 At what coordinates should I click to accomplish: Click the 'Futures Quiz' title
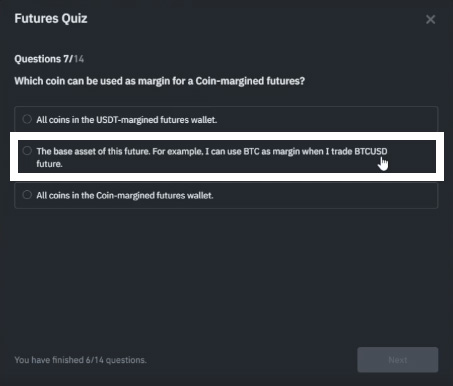[x=51, y=19]
